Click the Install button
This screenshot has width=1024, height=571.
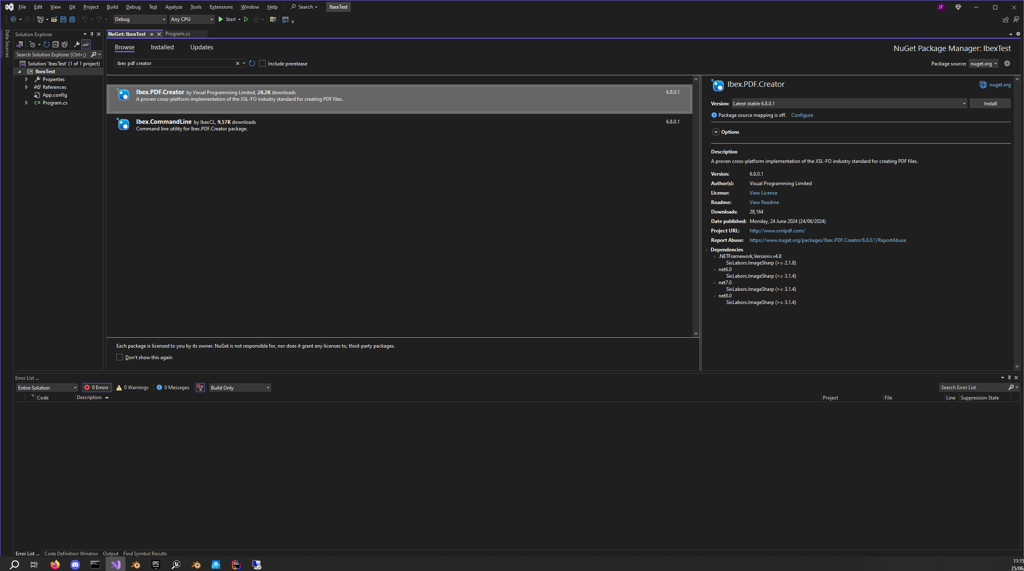click(989, 104)
